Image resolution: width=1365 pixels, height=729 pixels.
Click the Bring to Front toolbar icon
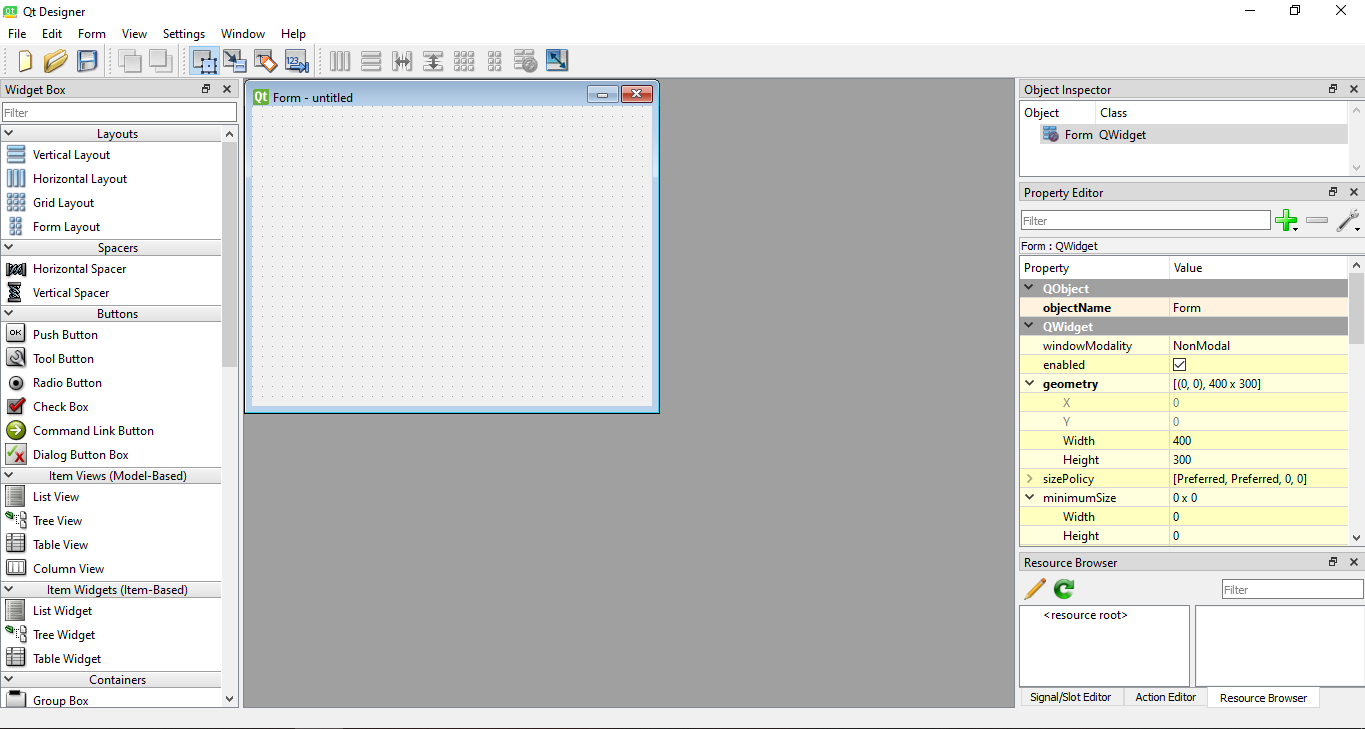click(x=161, y=61)
